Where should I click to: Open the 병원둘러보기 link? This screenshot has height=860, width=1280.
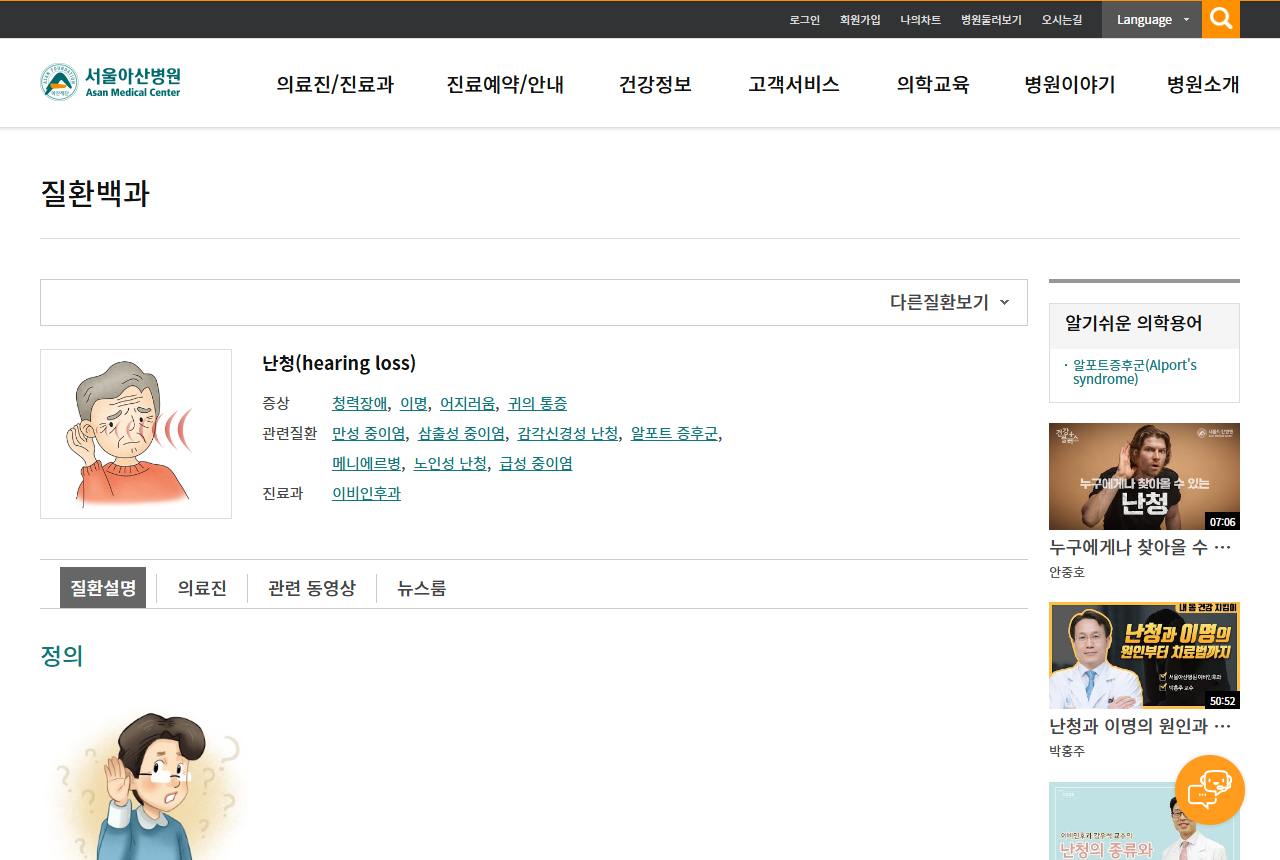pyautogui.click(x=991, y=20)
